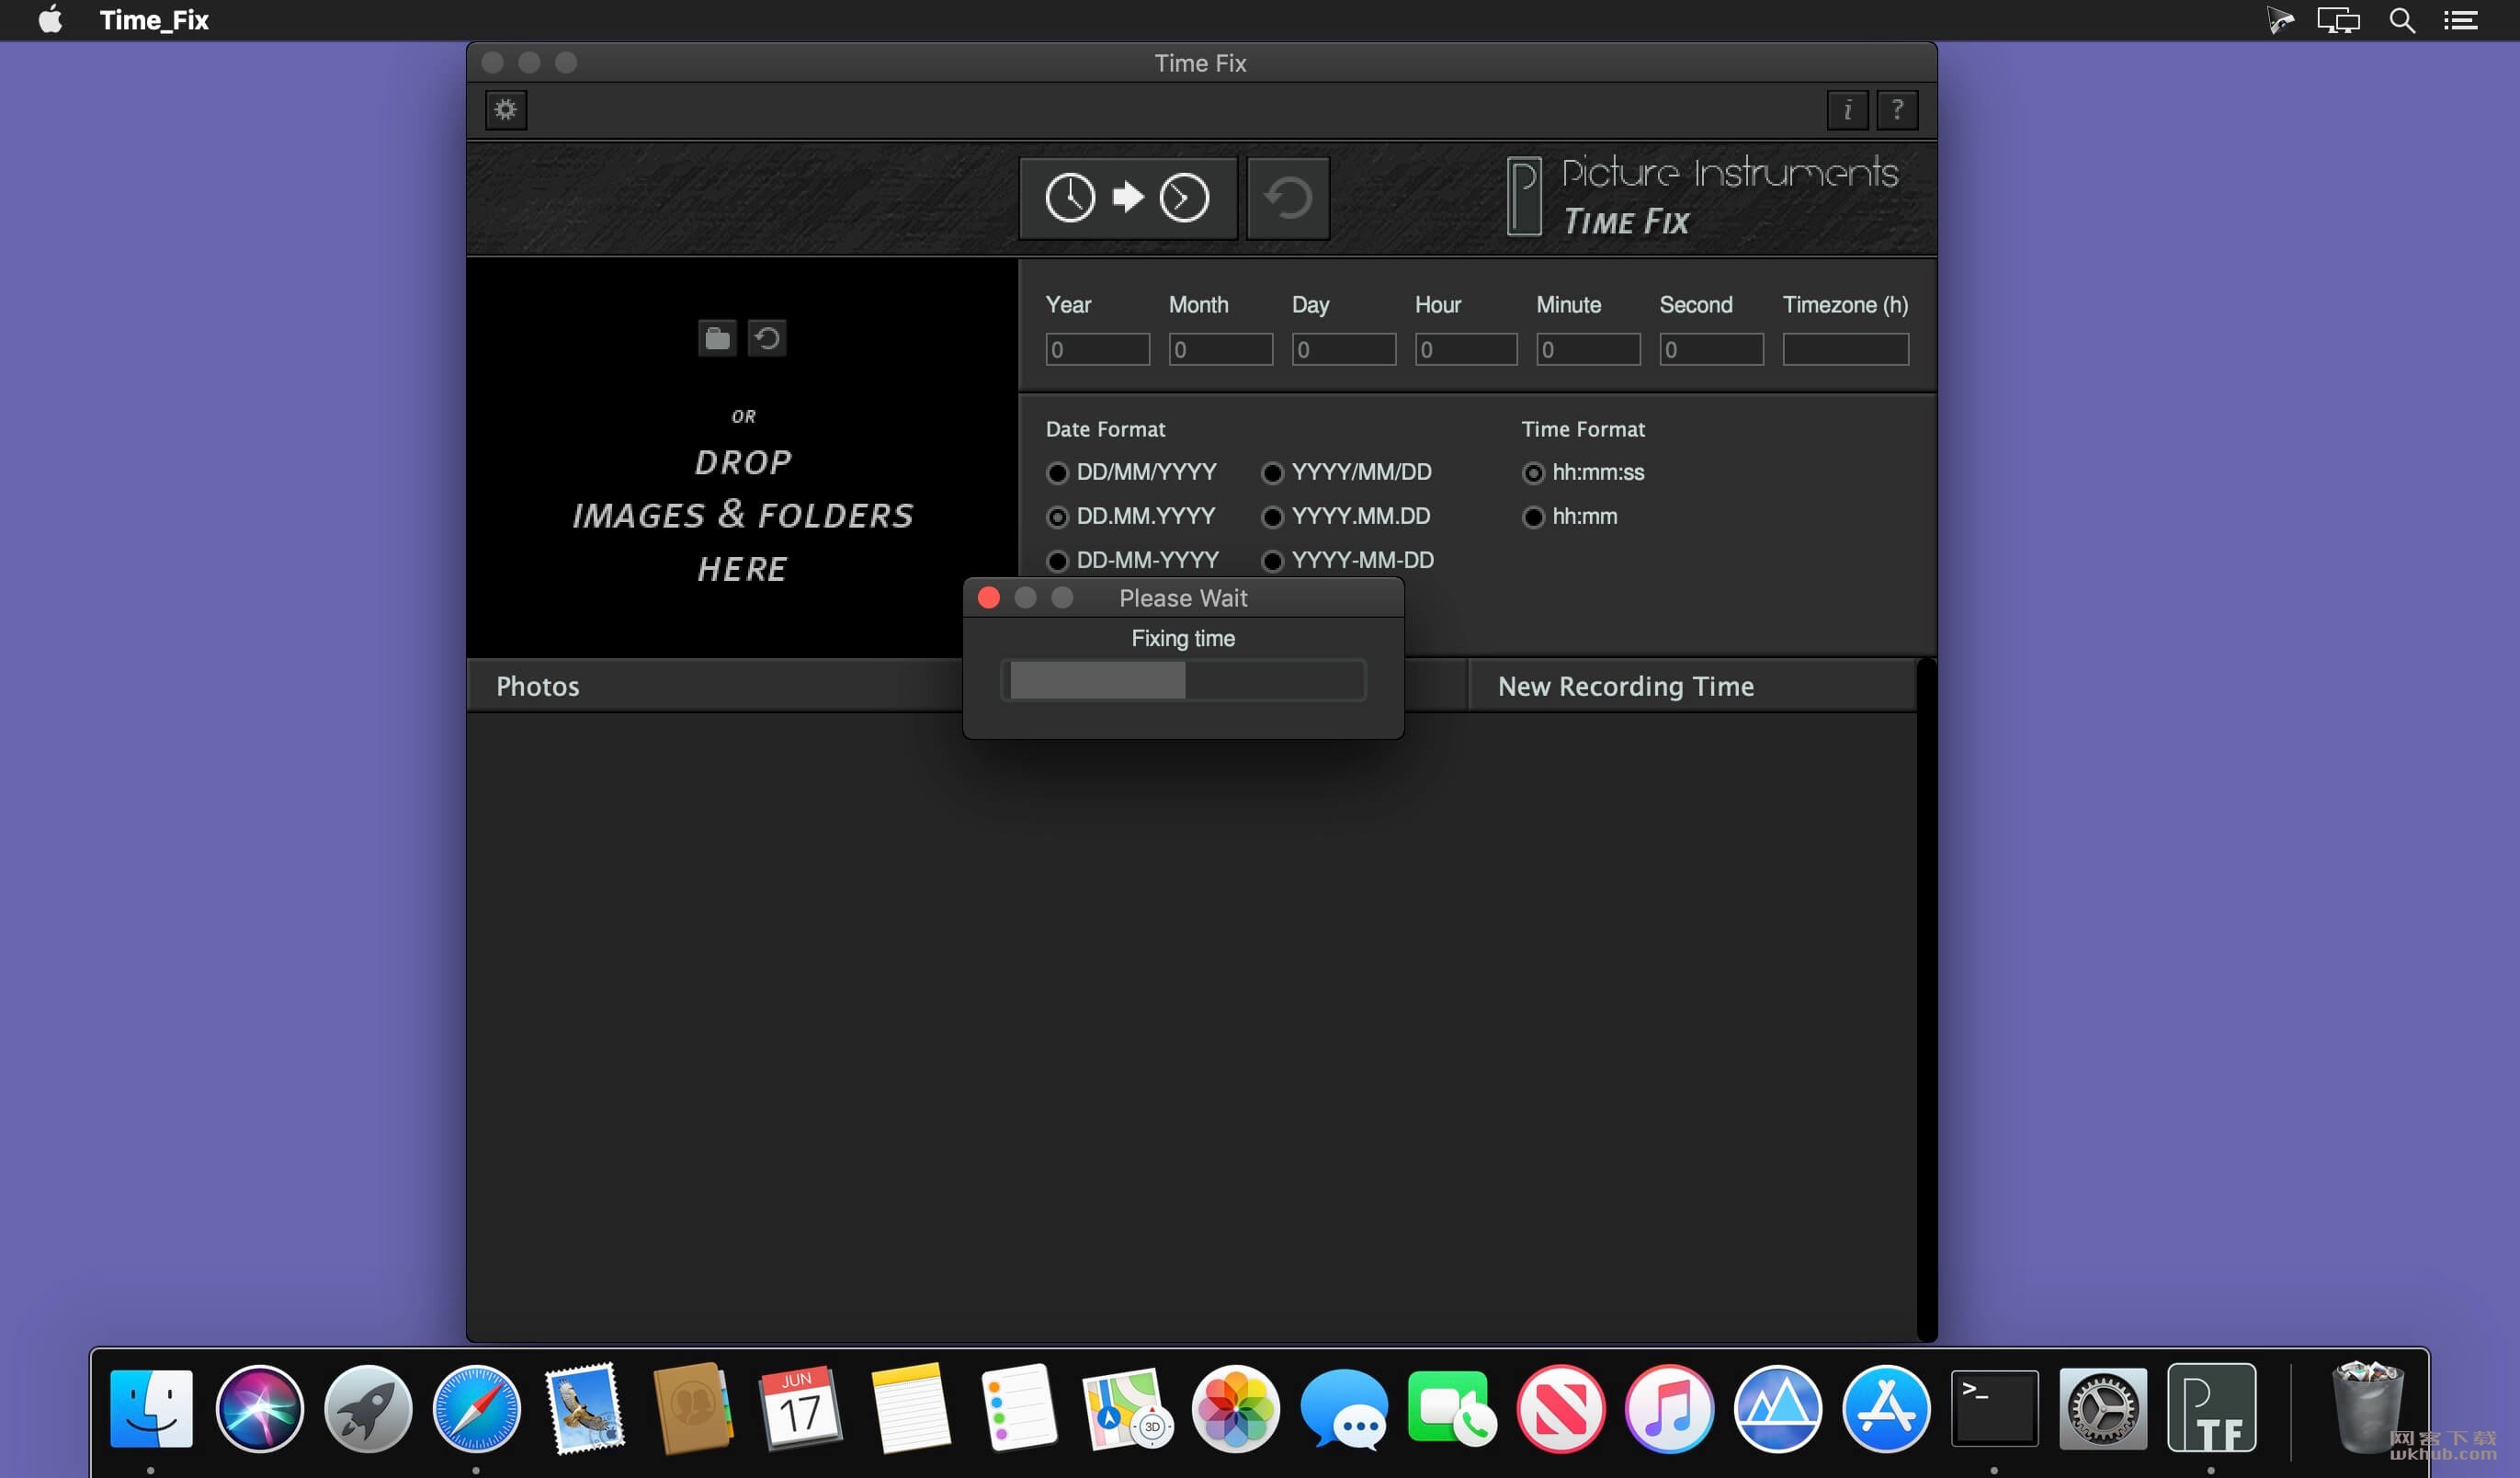The height and width of the screenshot is (1478, 2520).
Task: Click the Year input field
Action: pyautogui.click(x=1098, y=349)
